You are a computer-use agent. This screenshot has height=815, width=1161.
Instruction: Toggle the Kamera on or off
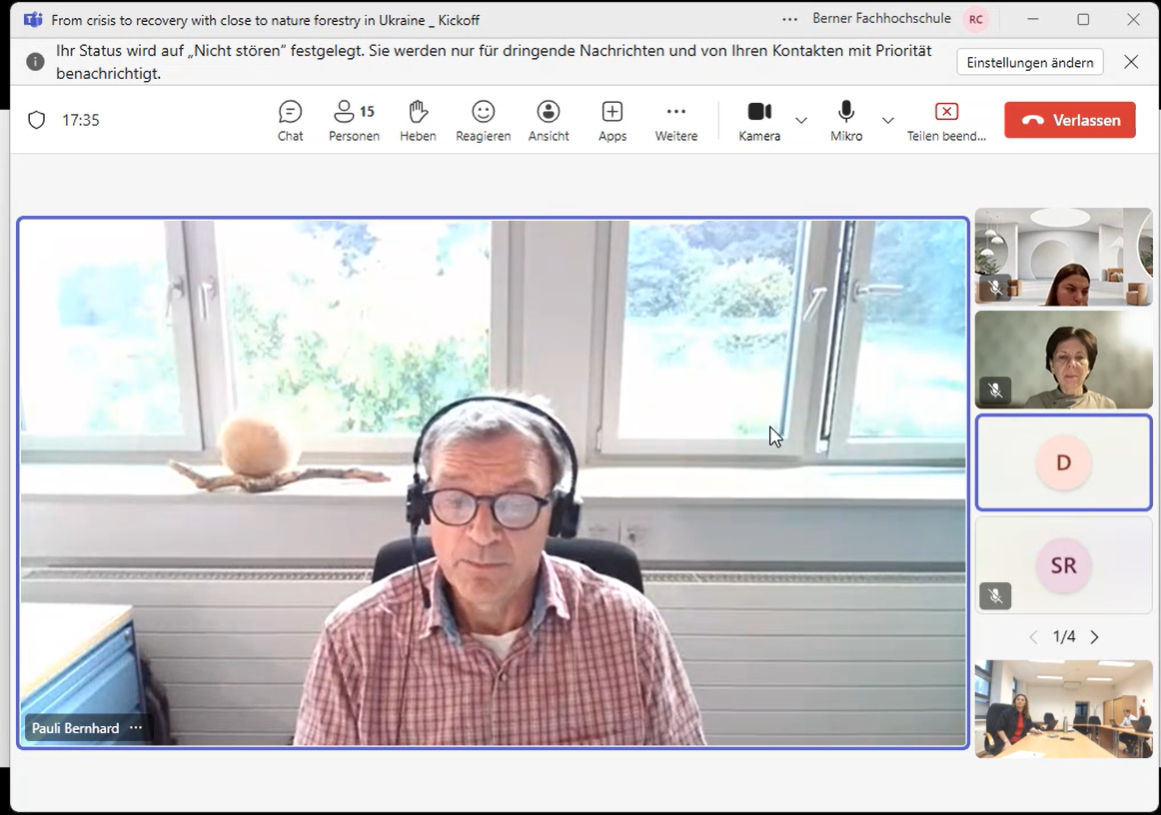(759, 121)
